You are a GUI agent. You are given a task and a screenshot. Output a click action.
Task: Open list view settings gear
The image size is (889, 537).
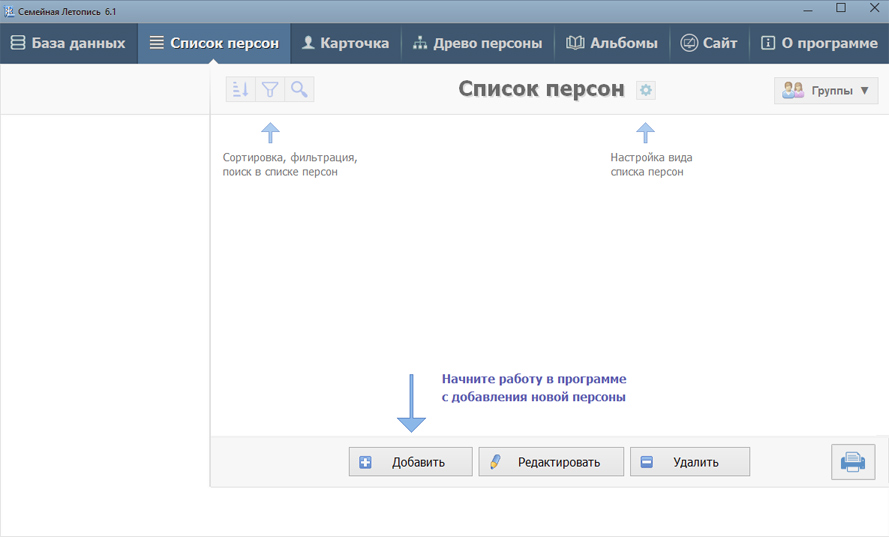tap(646, 90)
